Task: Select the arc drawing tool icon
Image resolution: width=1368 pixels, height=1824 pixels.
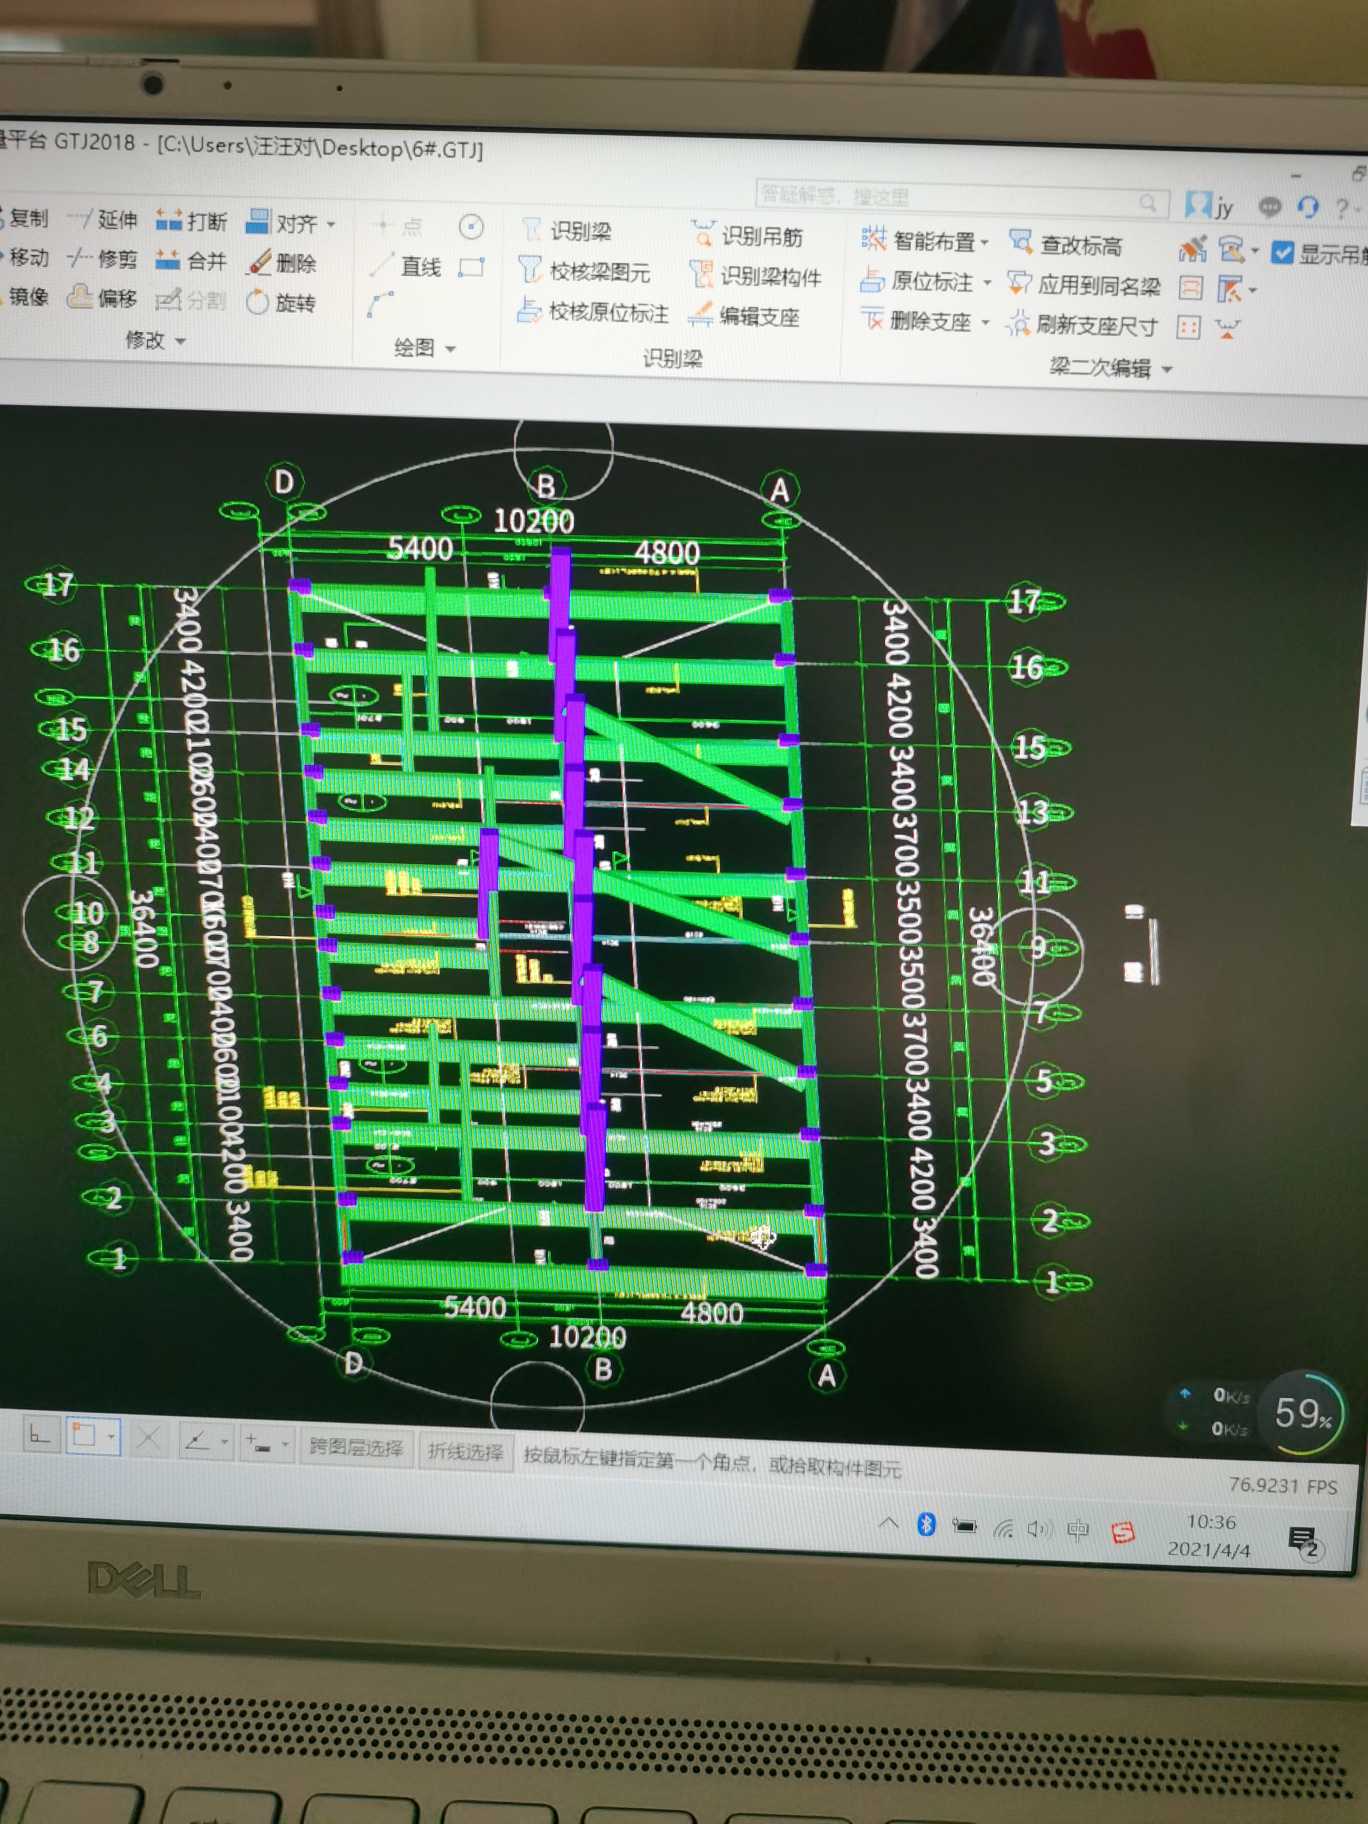Action: [x=380, y=305]
